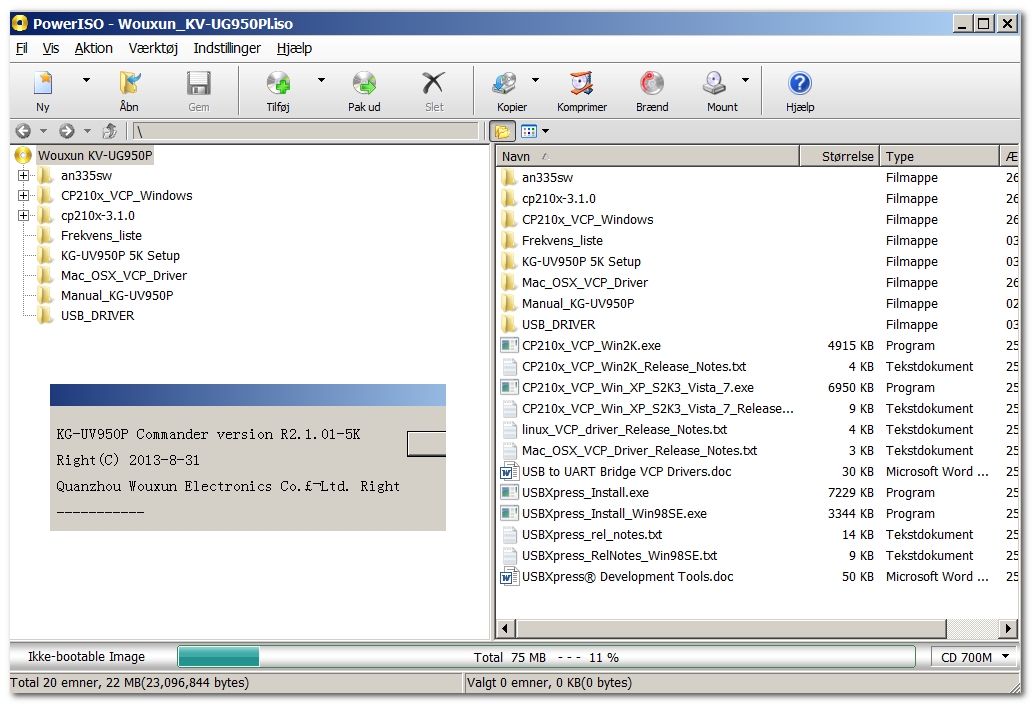This screenshot has height=704, width=1032.
Task: Click the Manual_KG-UV950P folder in file list
Action: (578, 304)
